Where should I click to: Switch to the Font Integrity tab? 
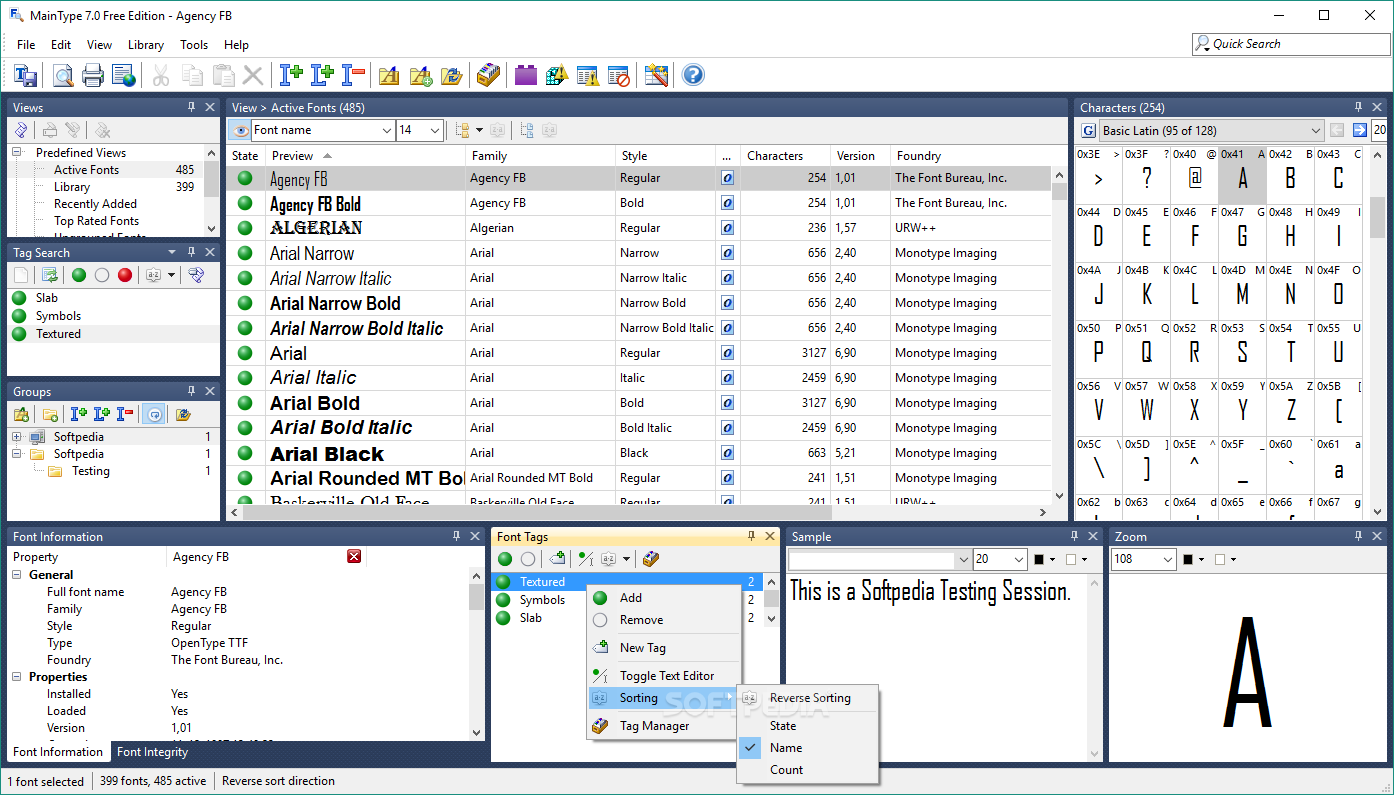click(x=152, y=752)
